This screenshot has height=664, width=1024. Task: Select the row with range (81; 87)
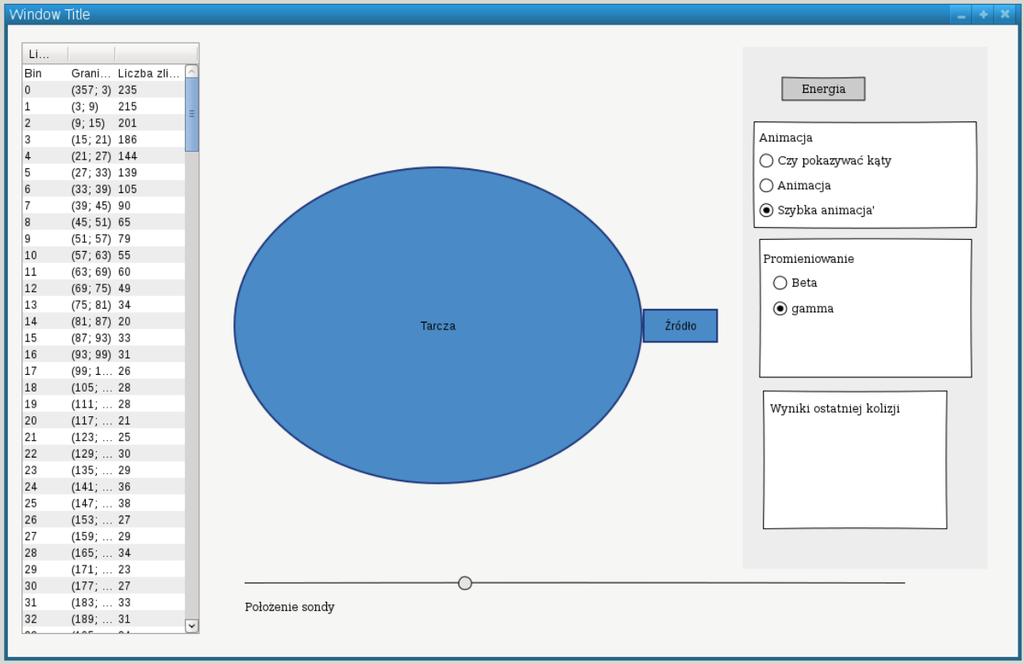[x=104, y=321]
